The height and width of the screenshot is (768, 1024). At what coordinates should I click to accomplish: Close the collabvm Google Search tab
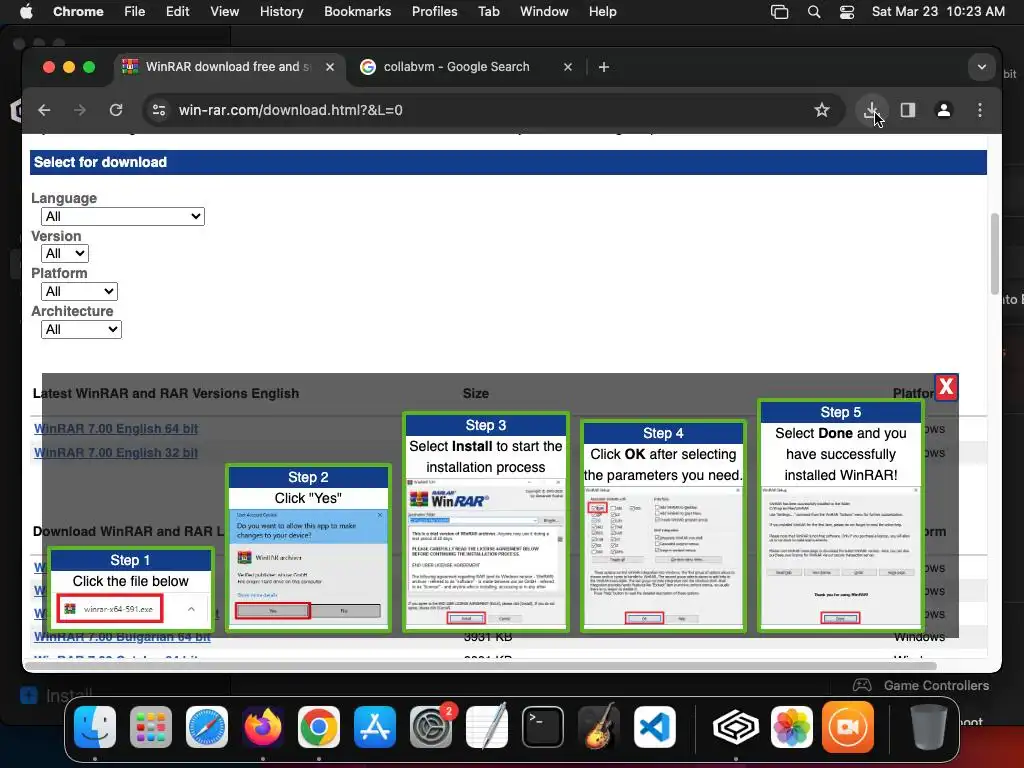[x=568, y=67]
